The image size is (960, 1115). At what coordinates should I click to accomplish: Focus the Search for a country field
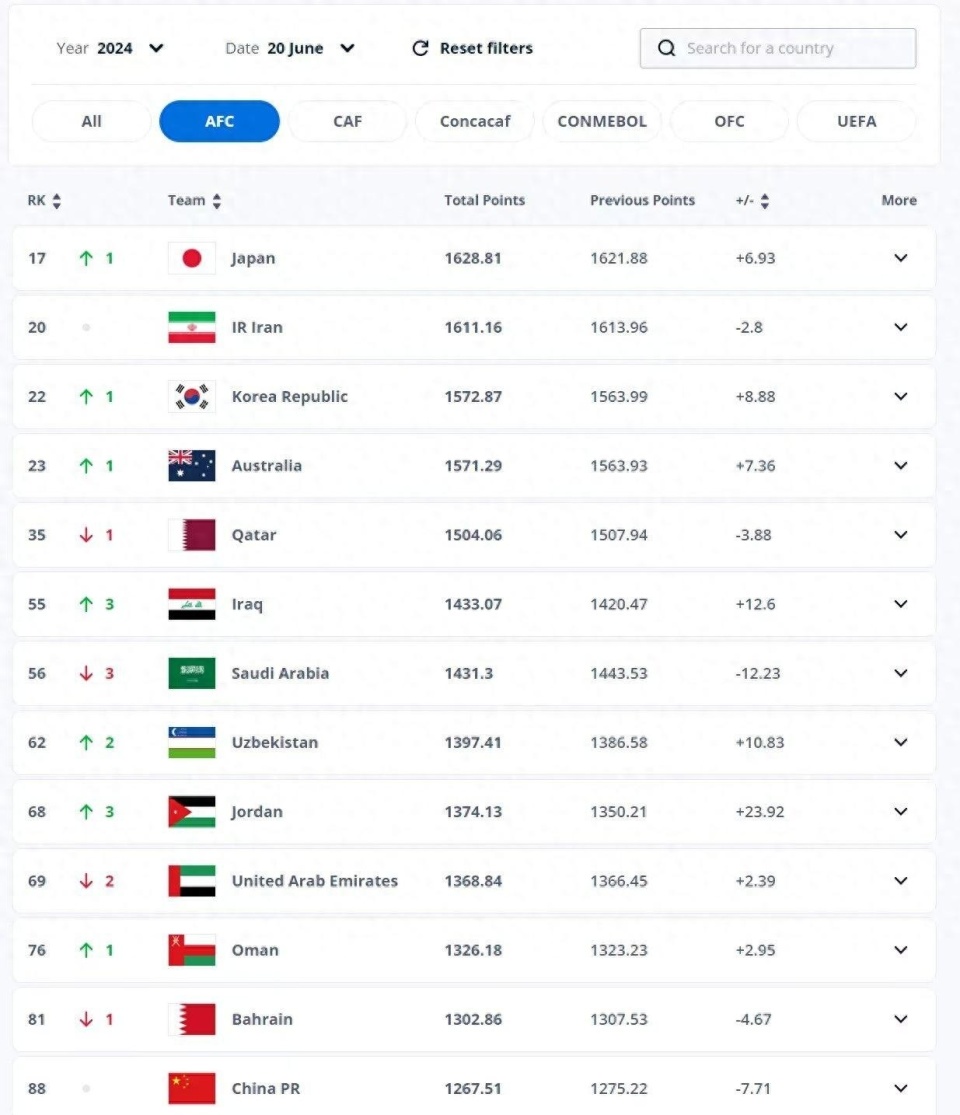click(x=778, y=48)
